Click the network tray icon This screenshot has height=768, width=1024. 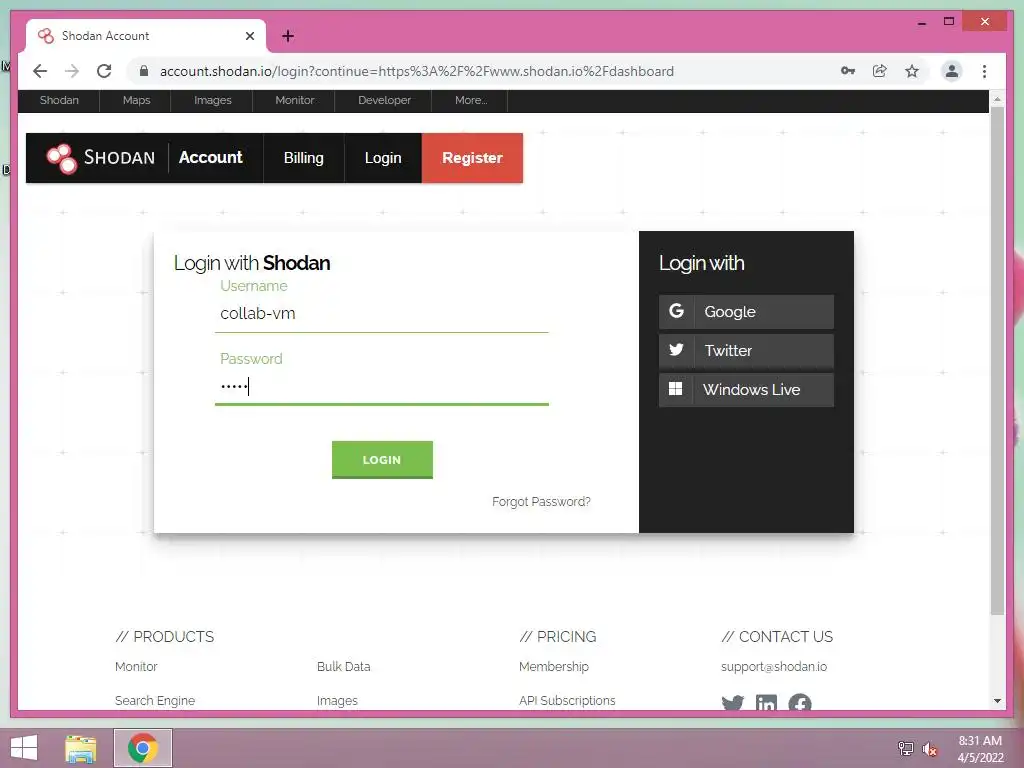(906, 748)
